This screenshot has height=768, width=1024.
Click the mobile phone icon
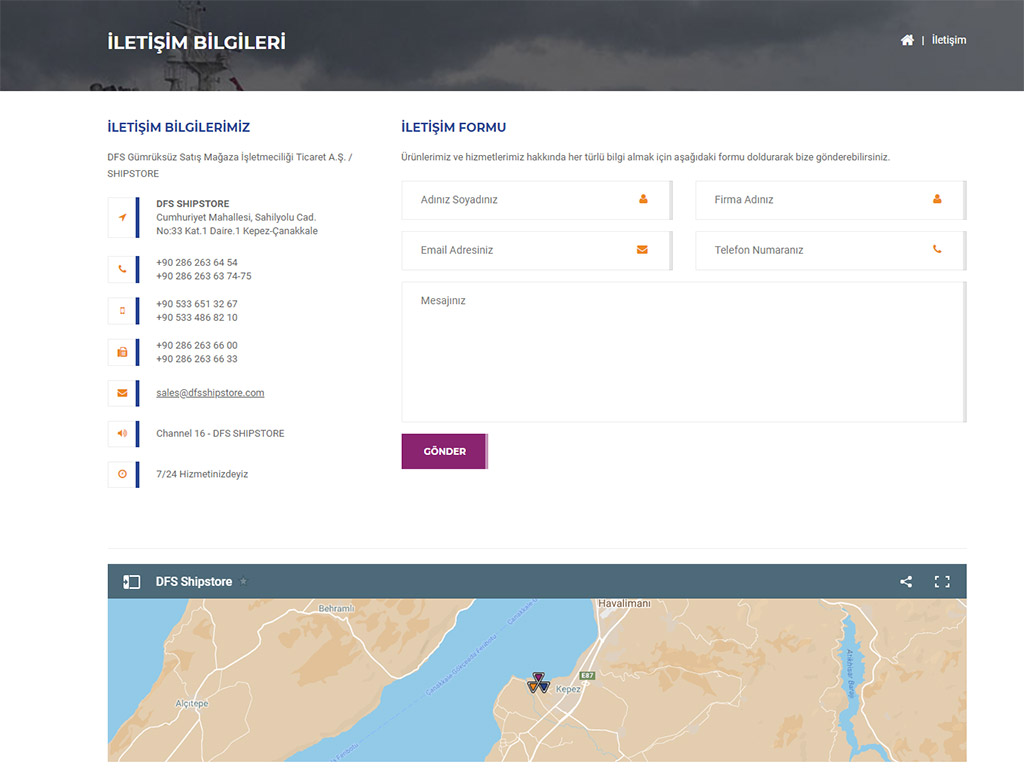point(122,311)
